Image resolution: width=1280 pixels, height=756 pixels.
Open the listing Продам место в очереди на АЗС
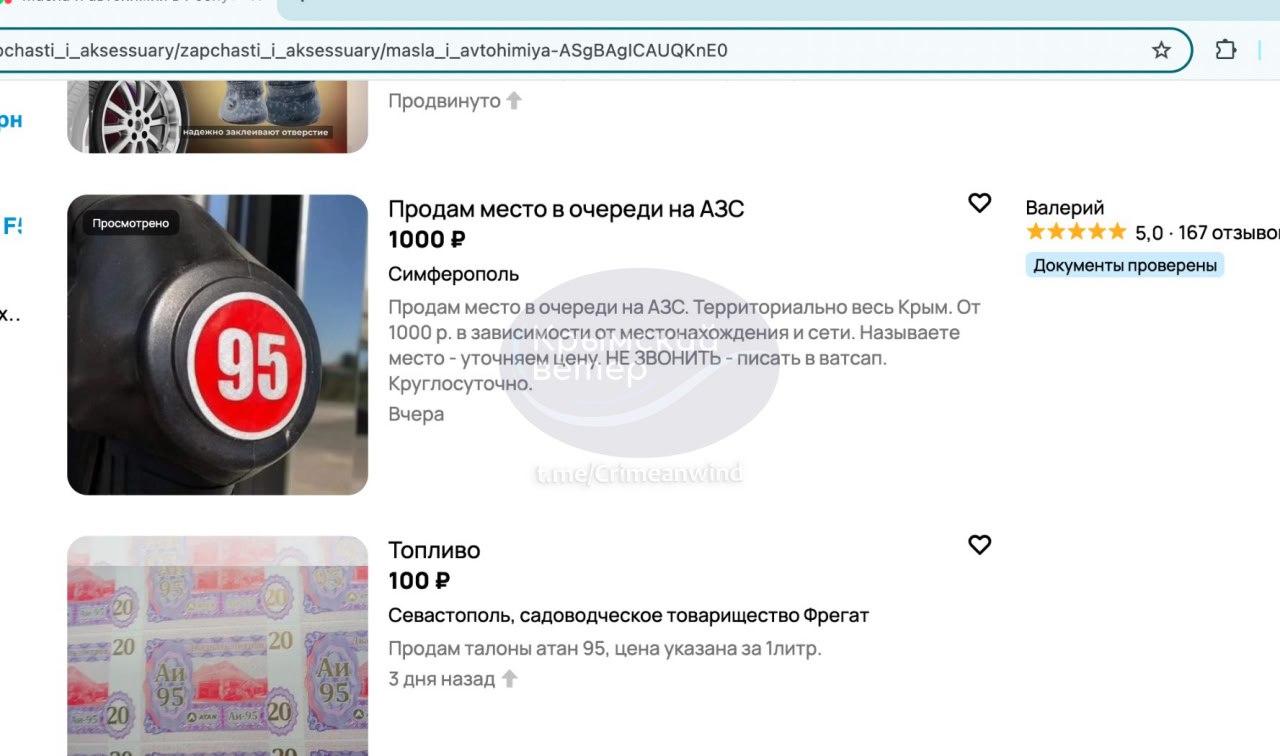point(566,209)
